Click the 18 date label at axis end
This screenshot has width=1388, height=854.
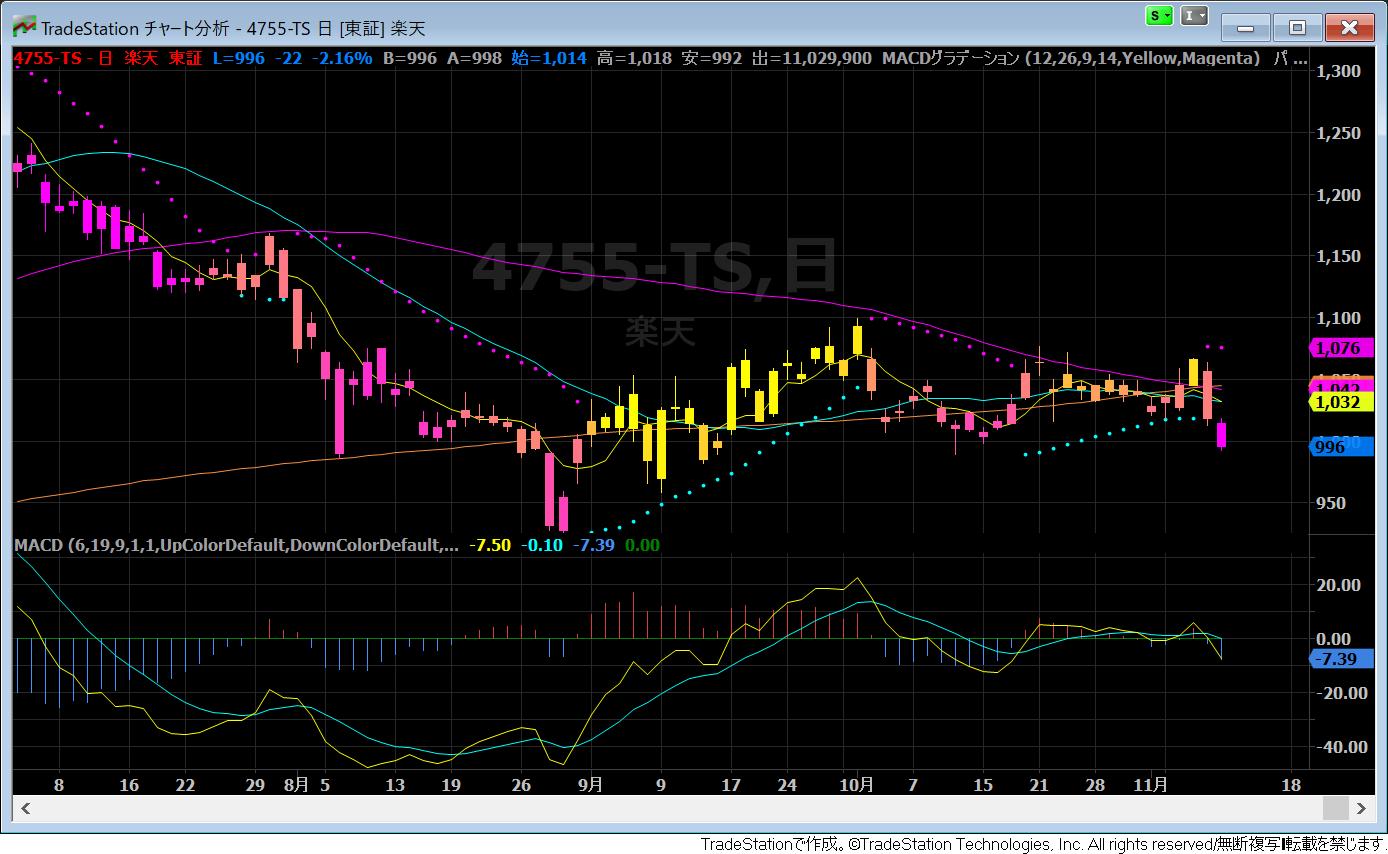pyautogui.click(x=1291, y=785)
